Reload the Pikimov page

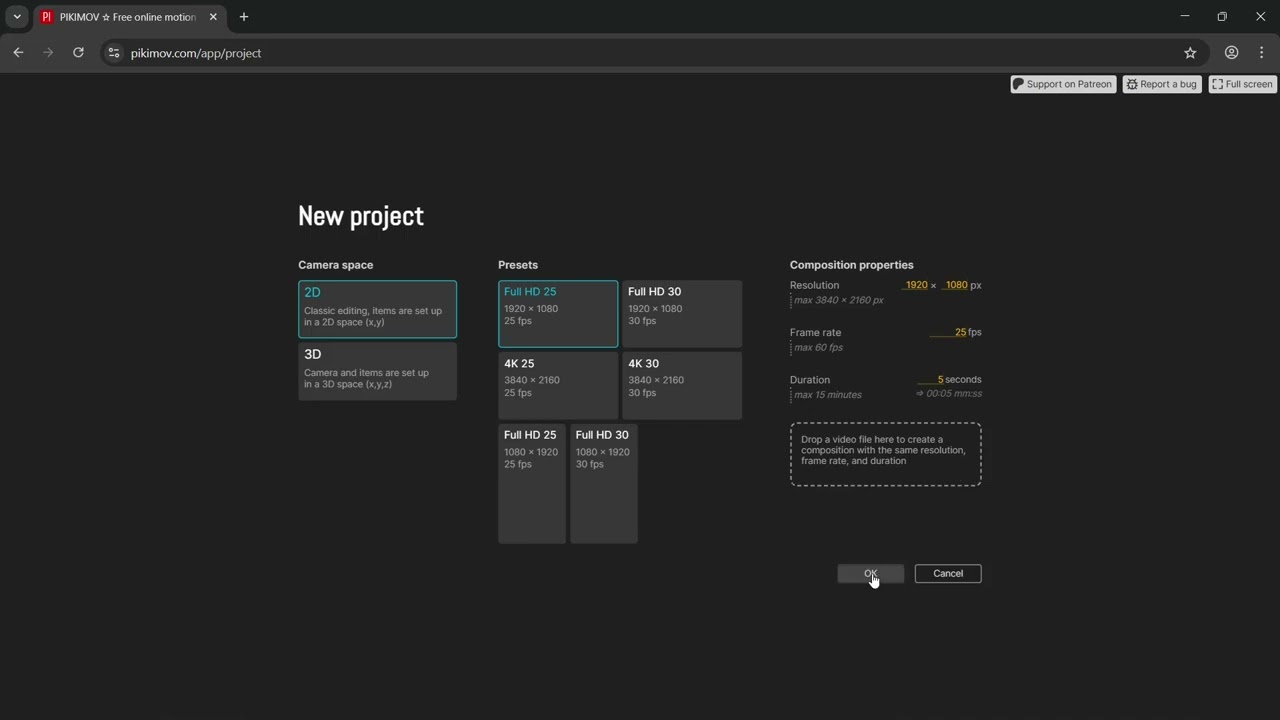pyautogui.click(x=78, y=53)
